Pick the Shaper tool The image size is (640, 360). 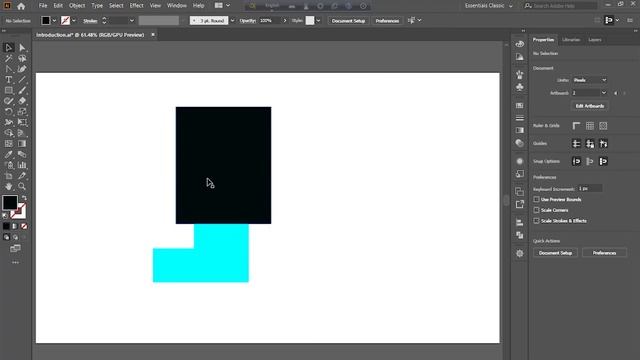tap(9, 101)
